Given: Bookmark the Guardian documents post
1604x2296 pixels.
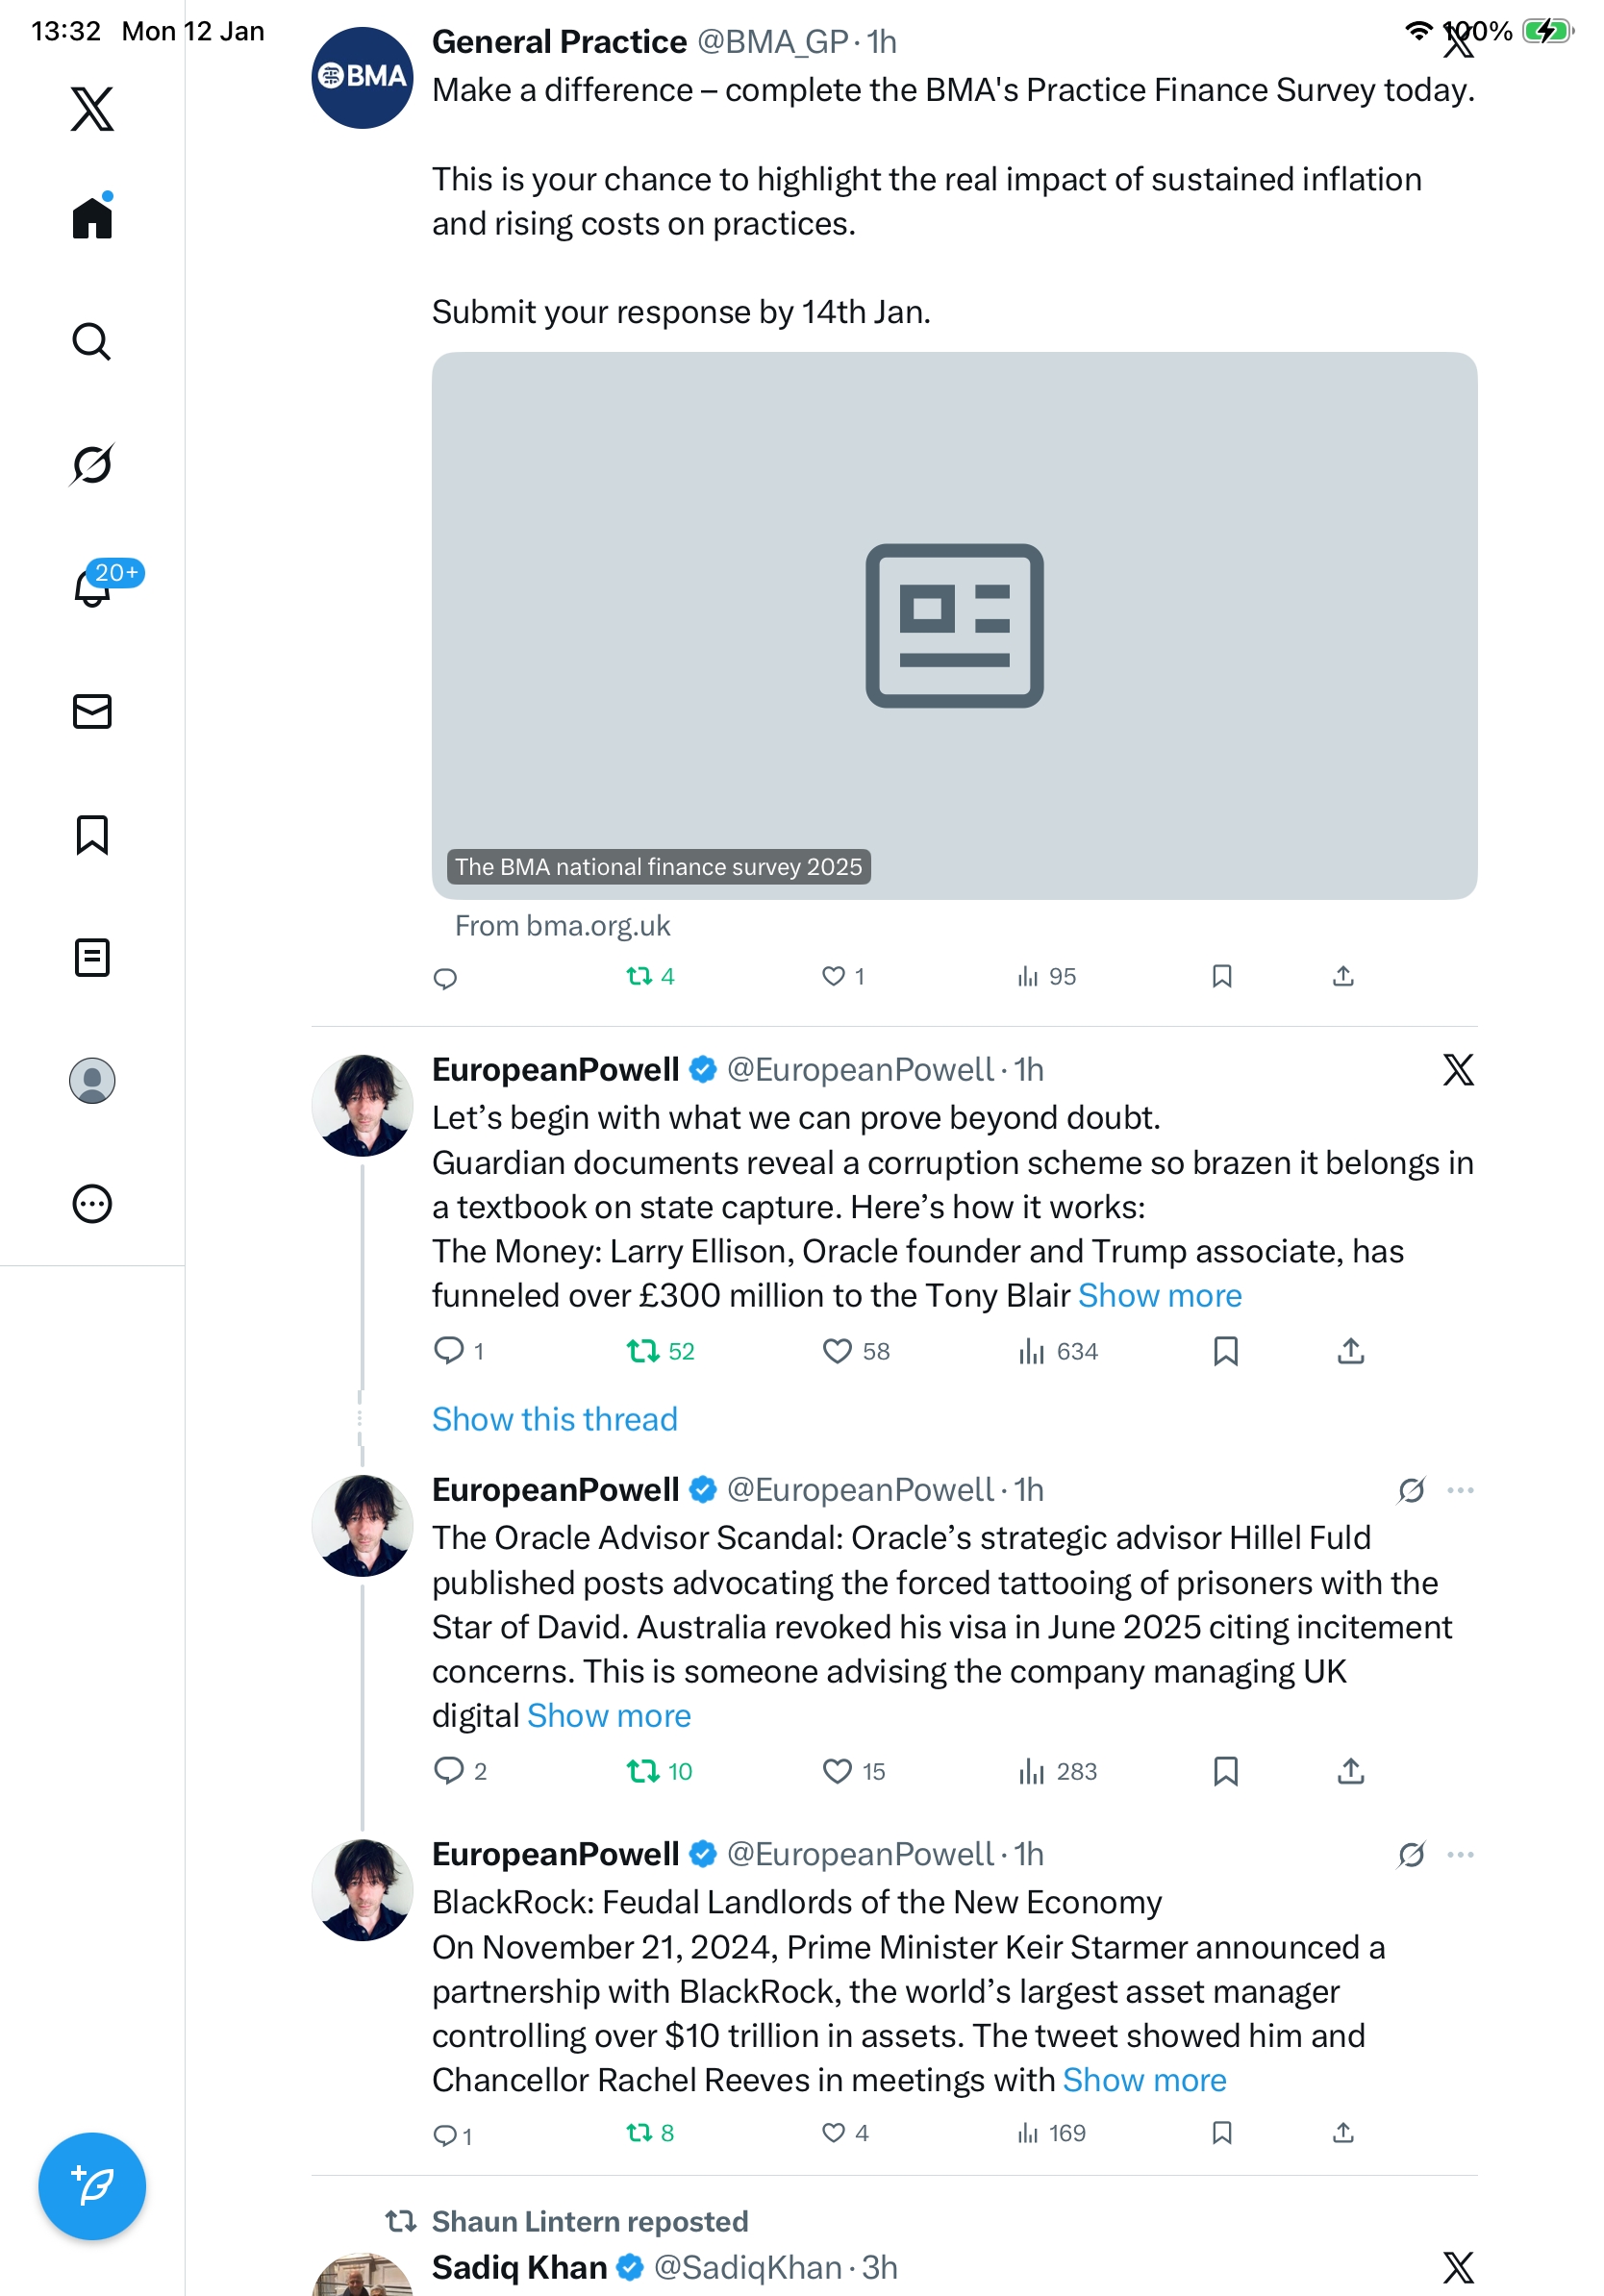Looking at the screenshot, I should coord(1225,1351).
